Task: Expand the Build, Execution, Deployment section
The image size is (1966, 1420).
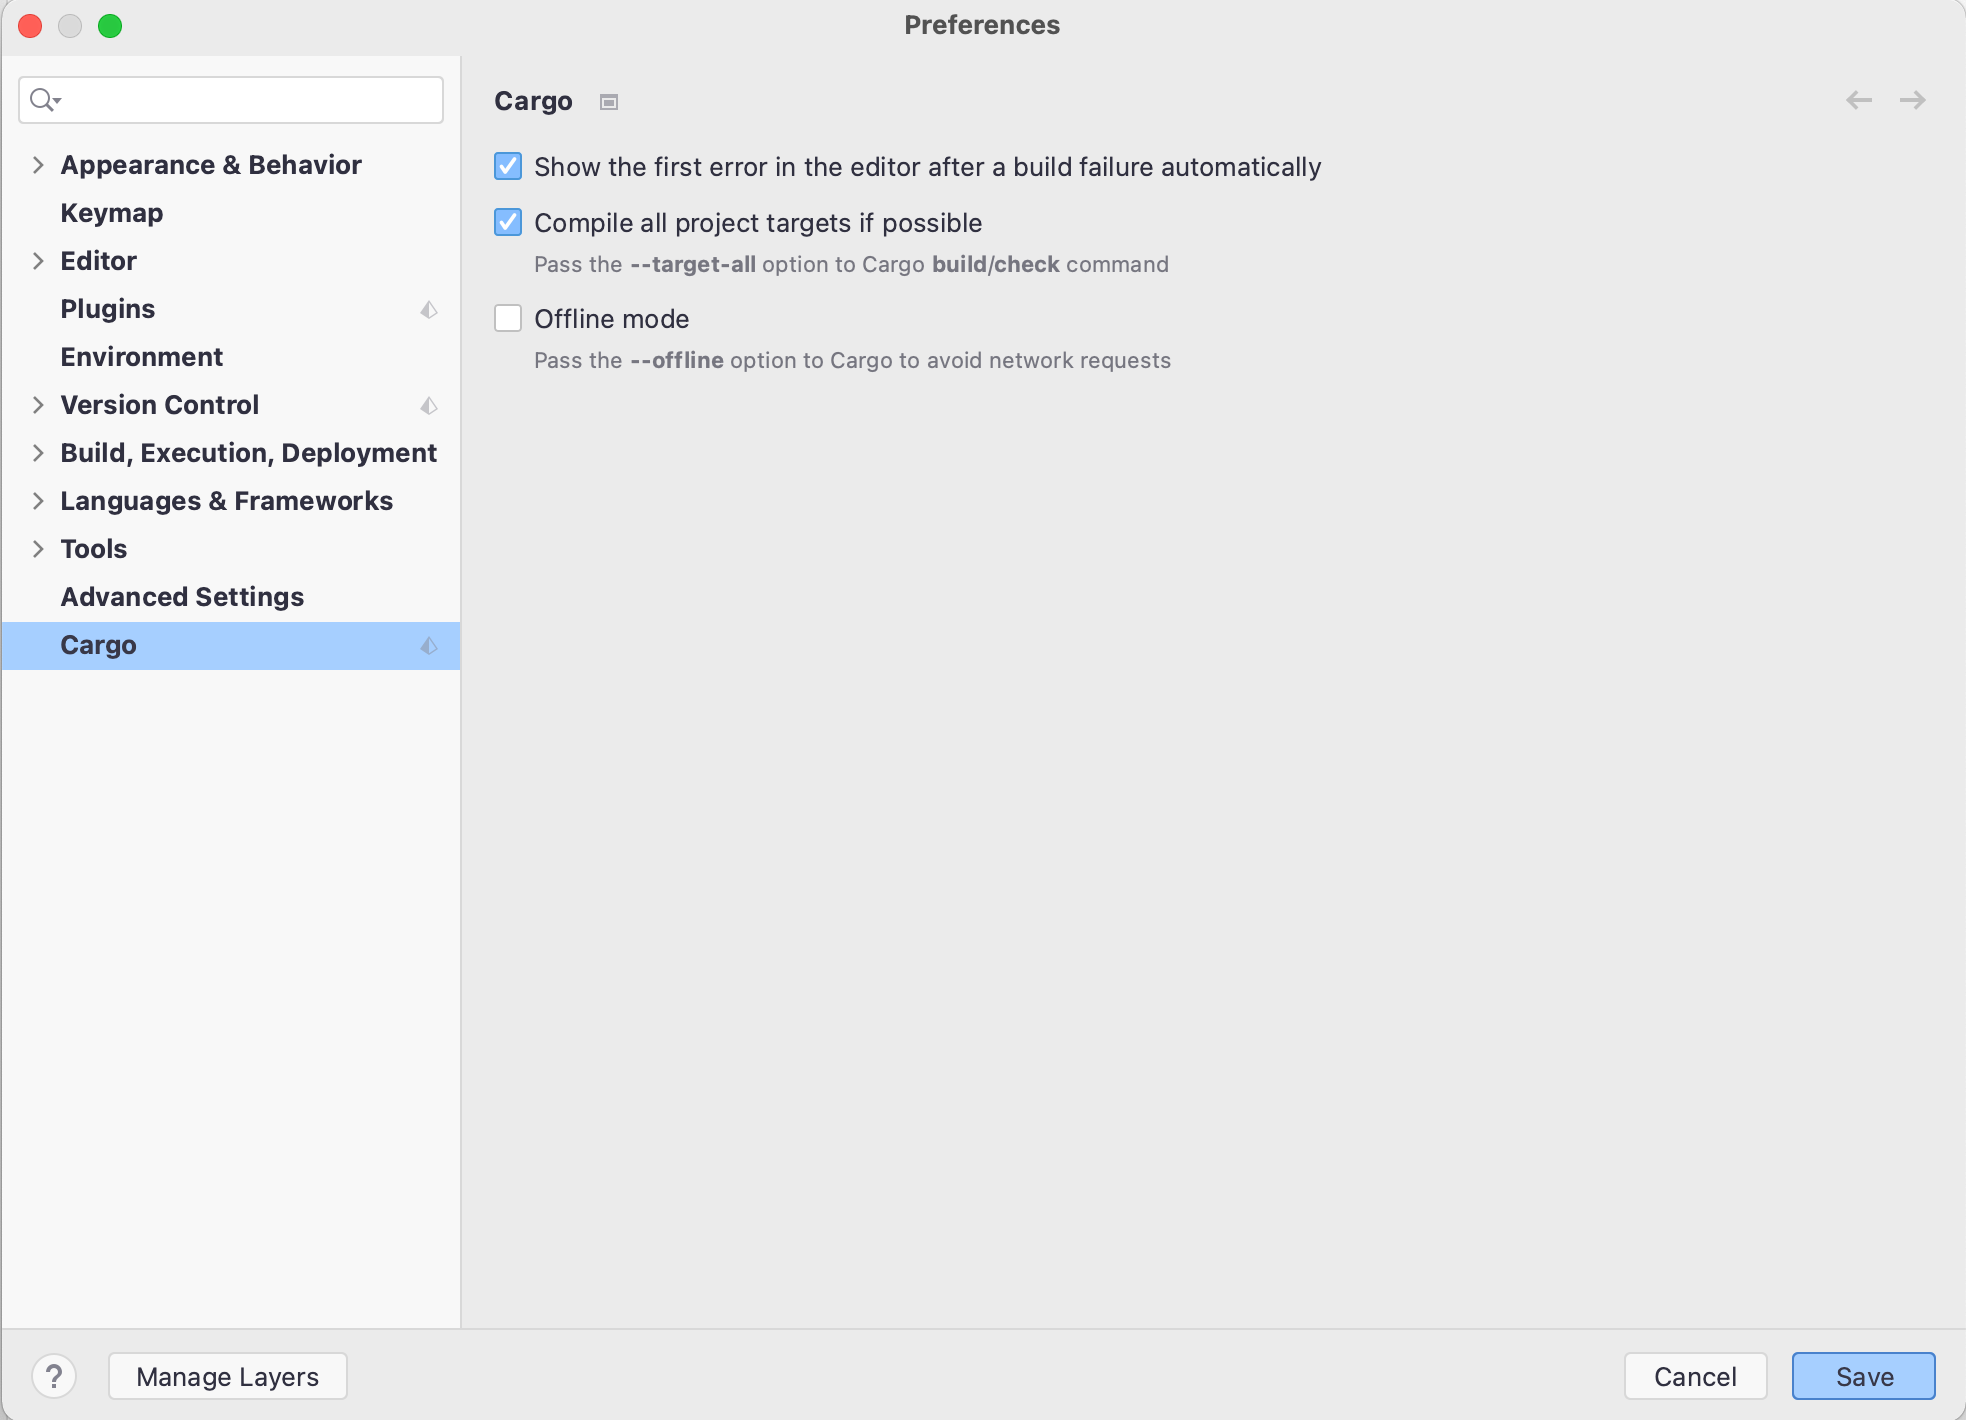Action: click(x=38, y=453)
